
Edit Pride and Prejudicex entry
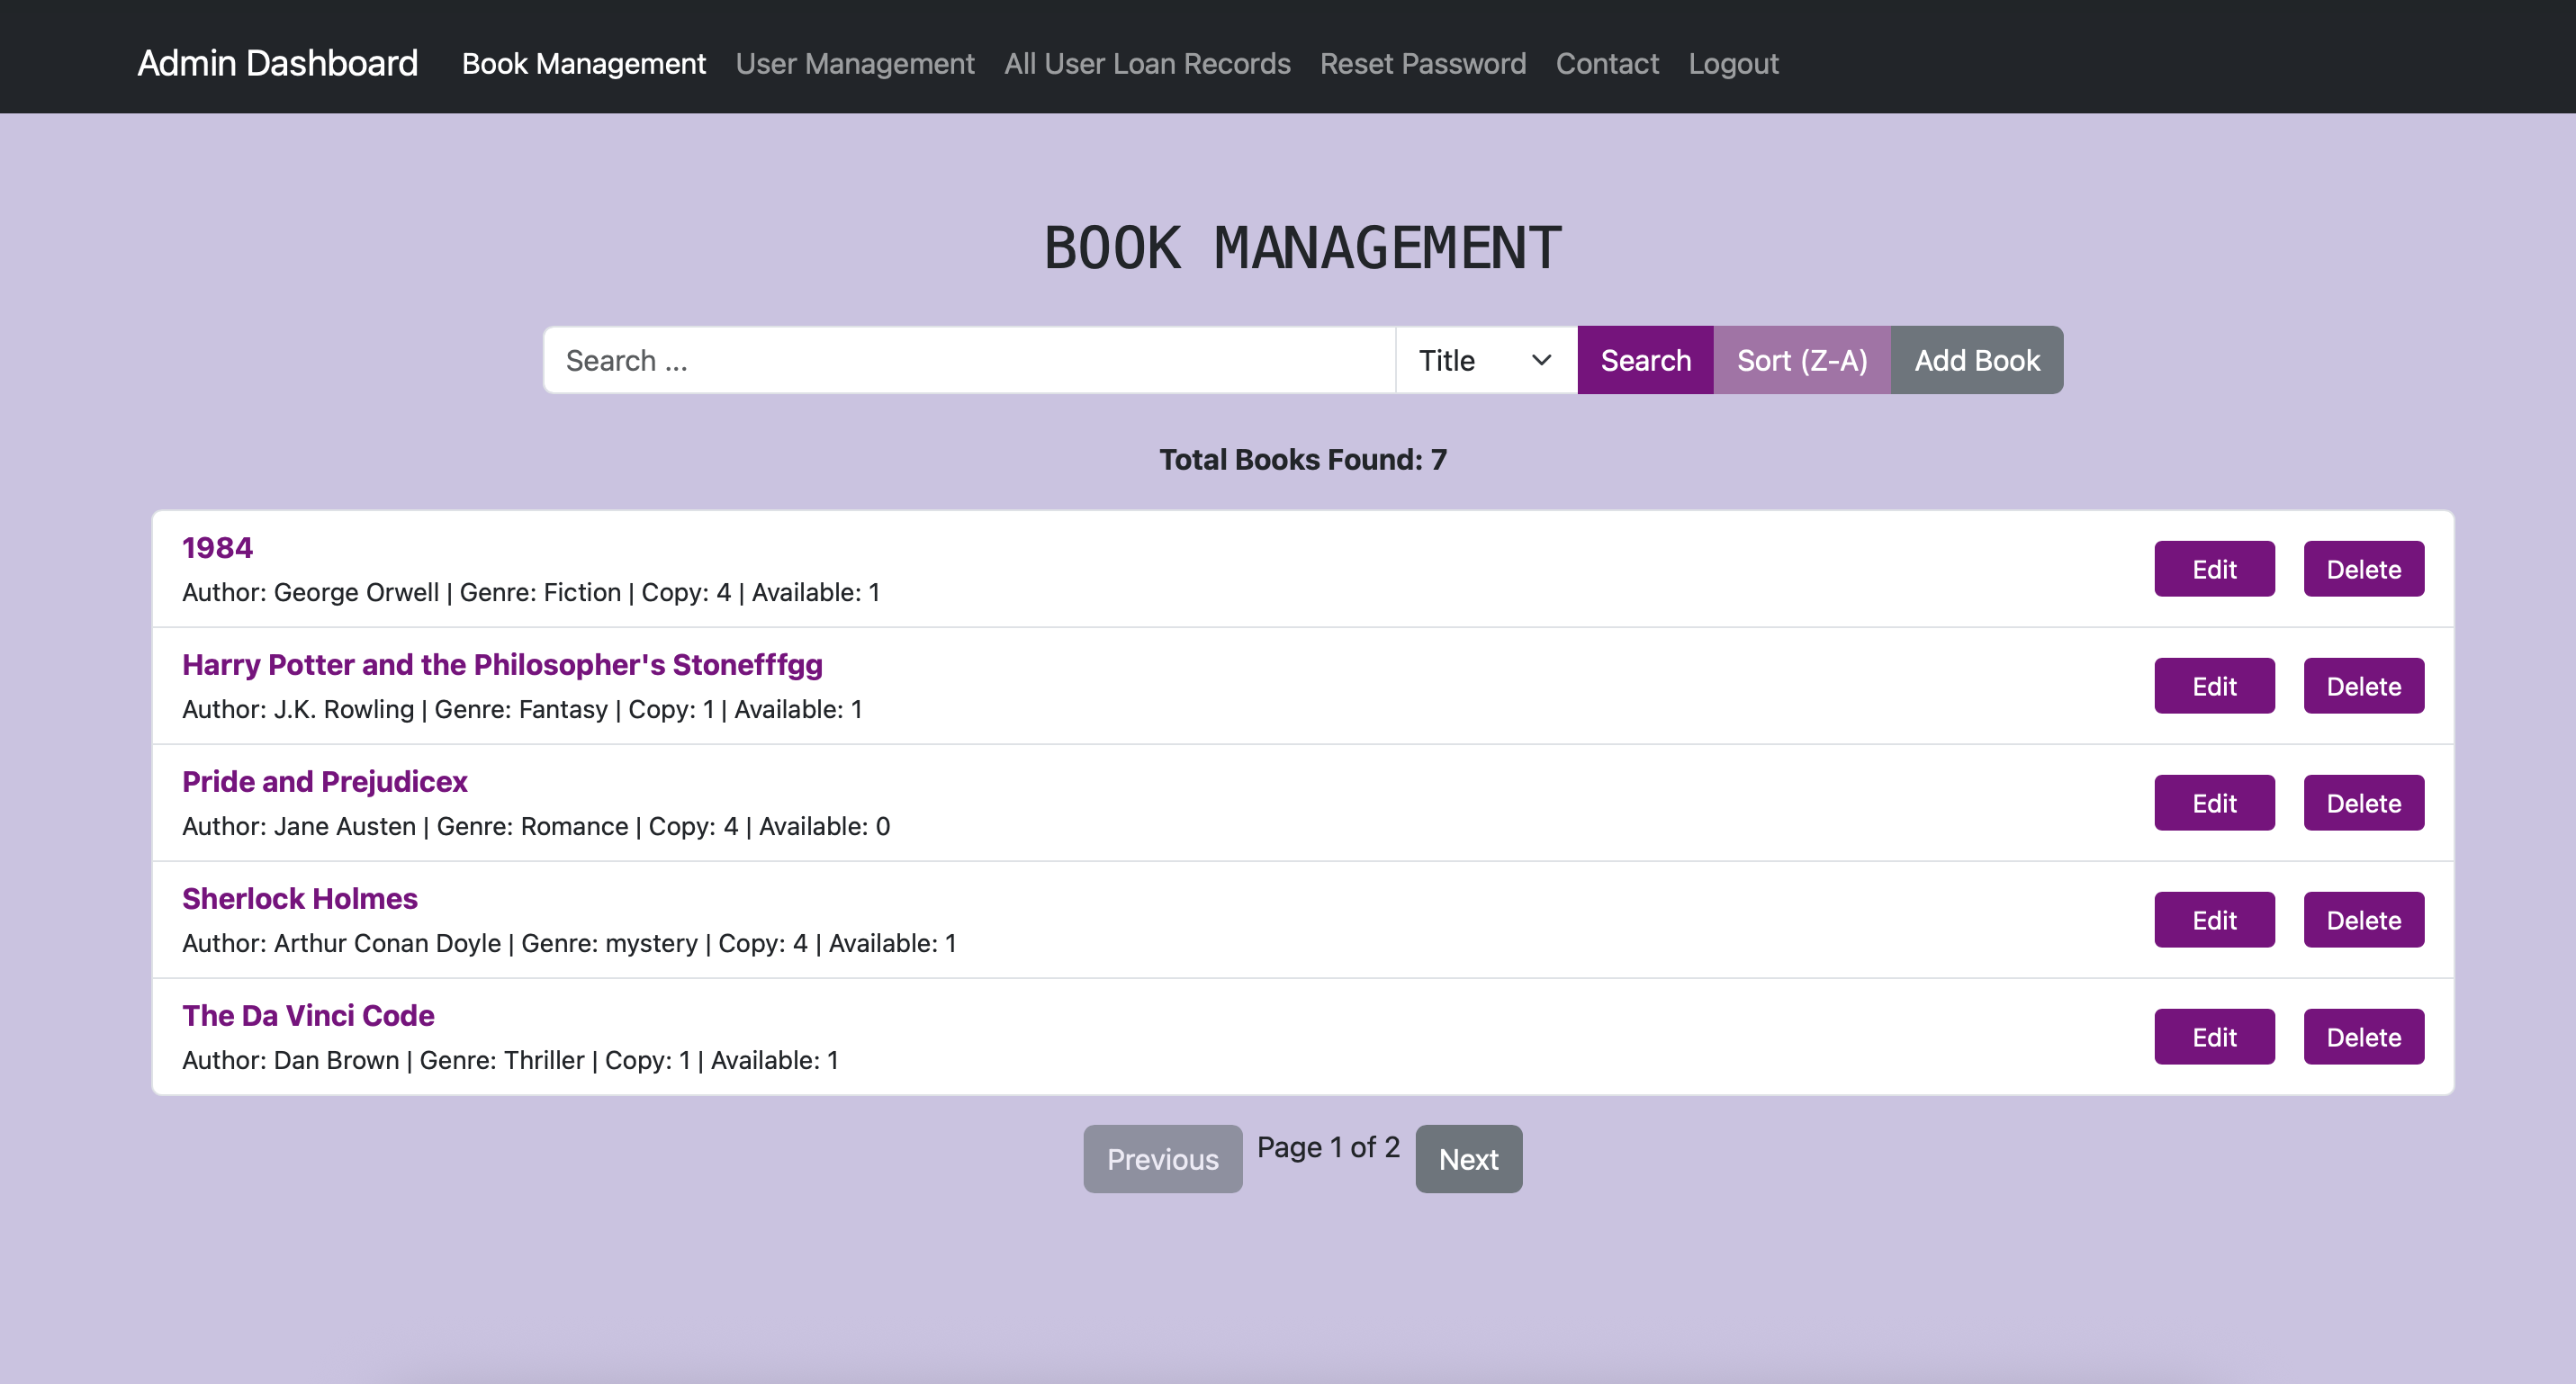[x=2213, y=803]
